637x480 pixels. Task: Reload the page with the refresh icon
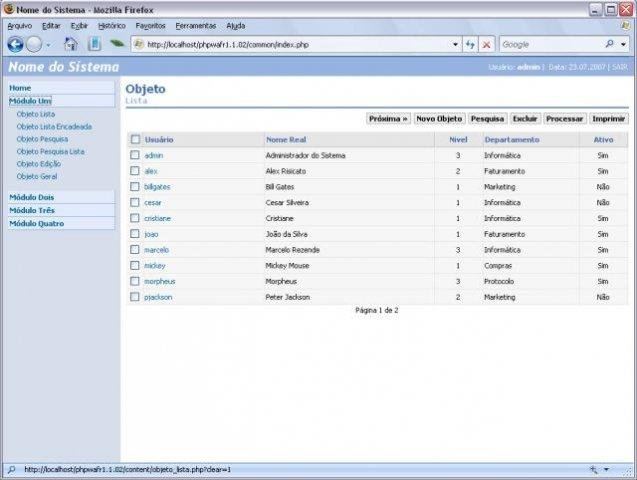[470, 45]
